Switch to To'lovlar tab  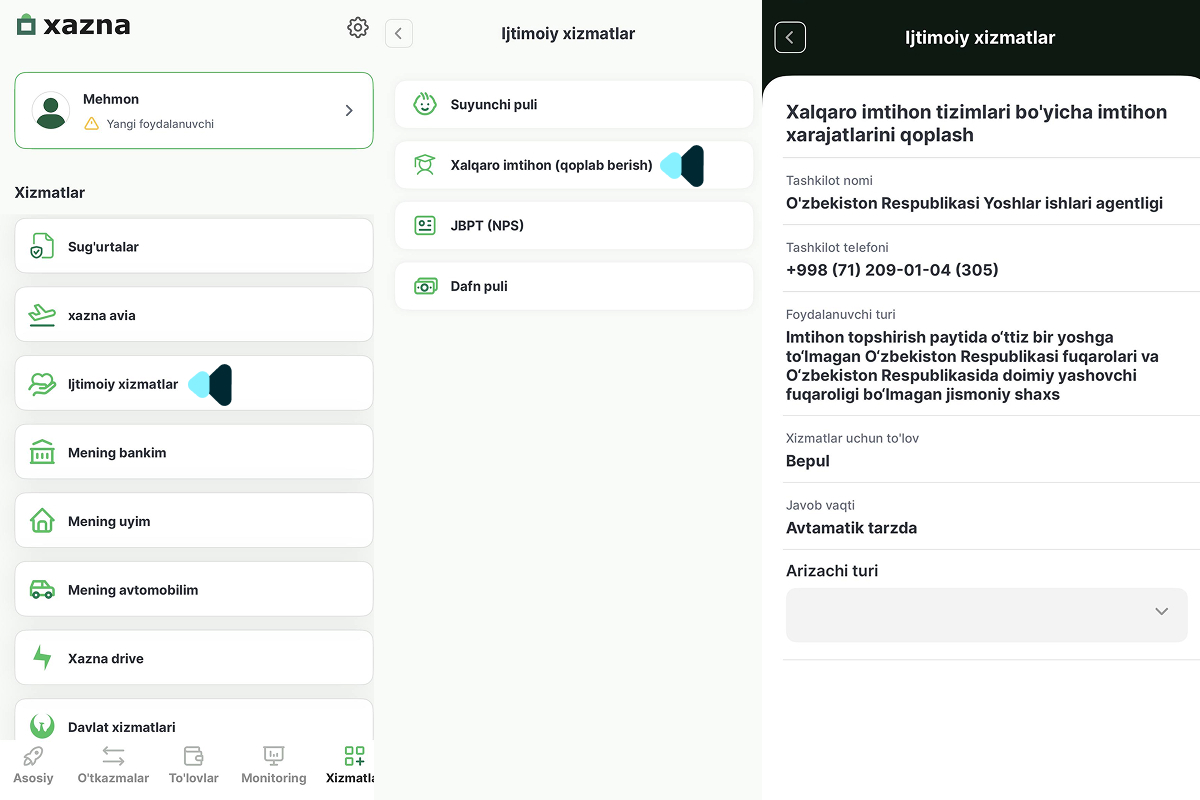[193, 765]
